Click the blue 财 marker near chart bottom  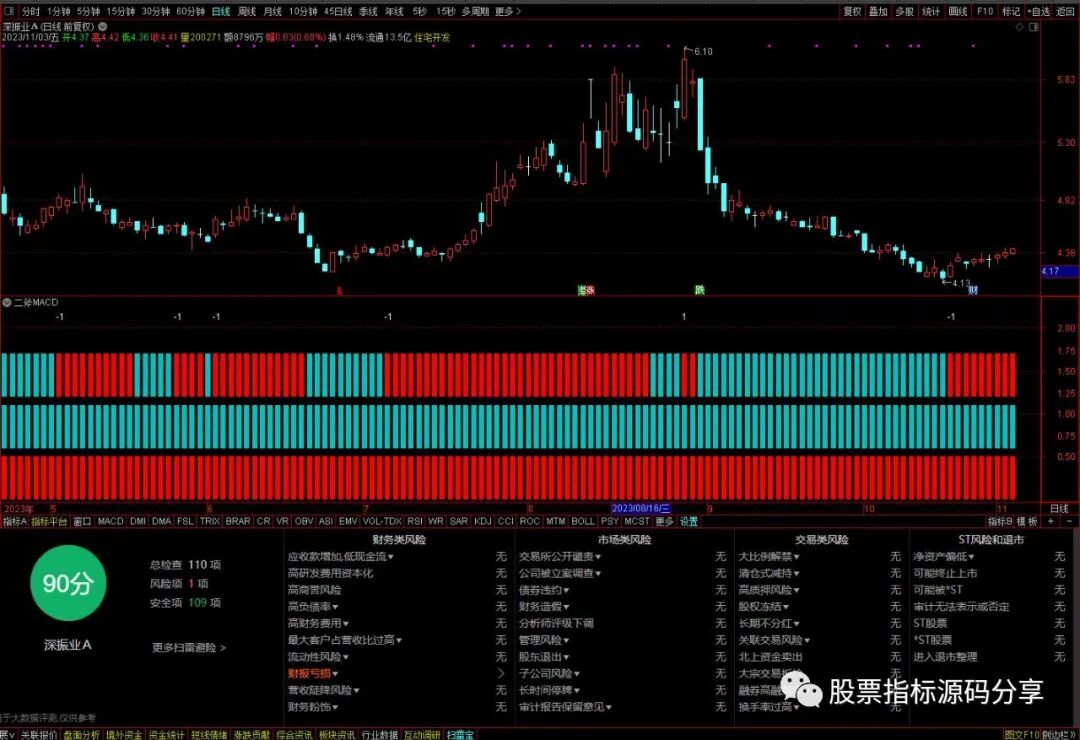pyautogui.click(x=973, y=290)
